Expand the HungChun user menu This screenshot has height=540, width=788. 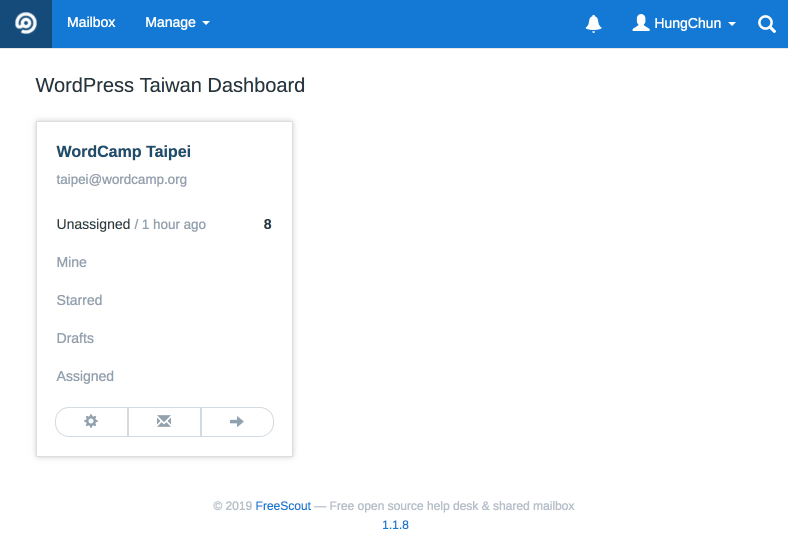click(x=684, y=23)
